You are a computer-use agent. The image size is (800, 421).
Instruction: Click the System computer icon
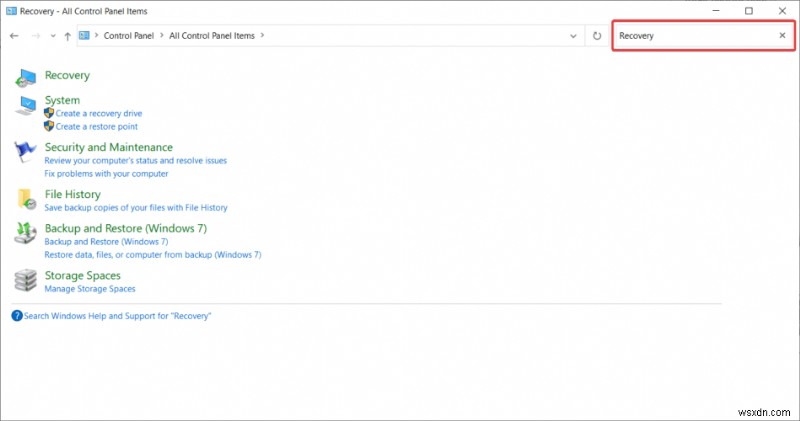[x=26, y=106]
